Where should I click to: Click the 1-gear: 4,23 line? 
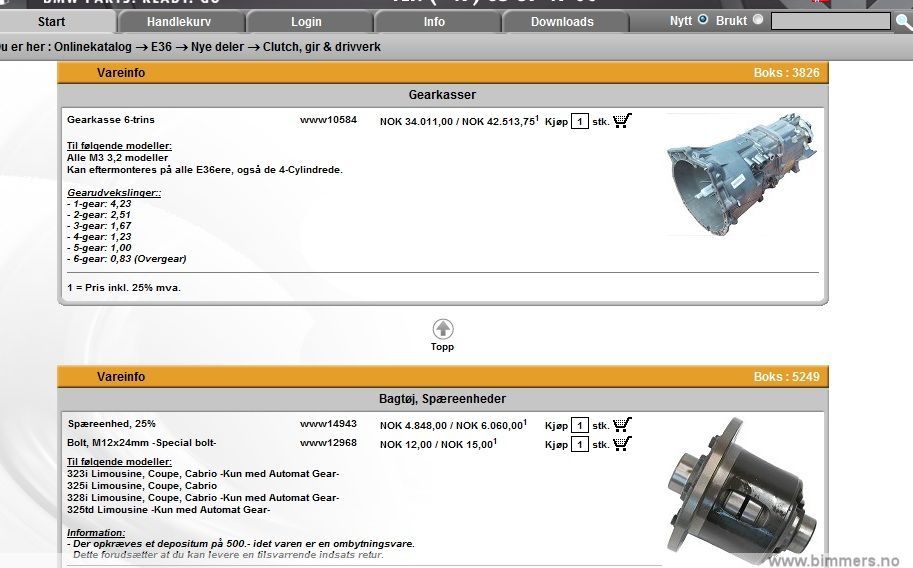pyautogui.click(x=99, y=204)
